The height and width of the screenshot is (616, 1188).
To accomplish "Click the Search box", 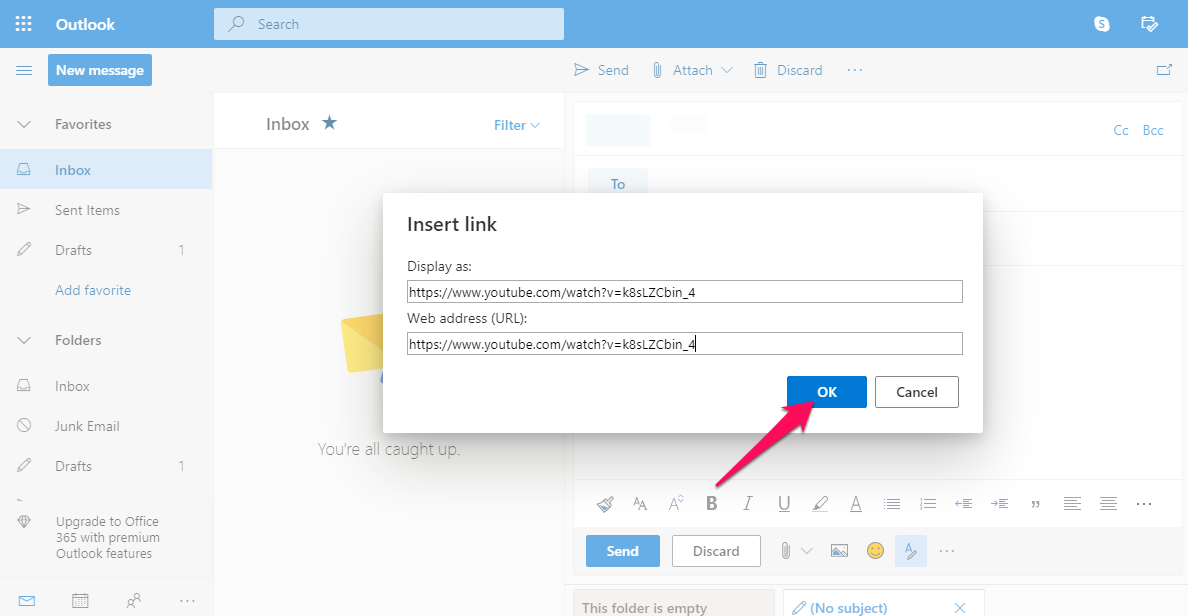I will coord(389,24).
